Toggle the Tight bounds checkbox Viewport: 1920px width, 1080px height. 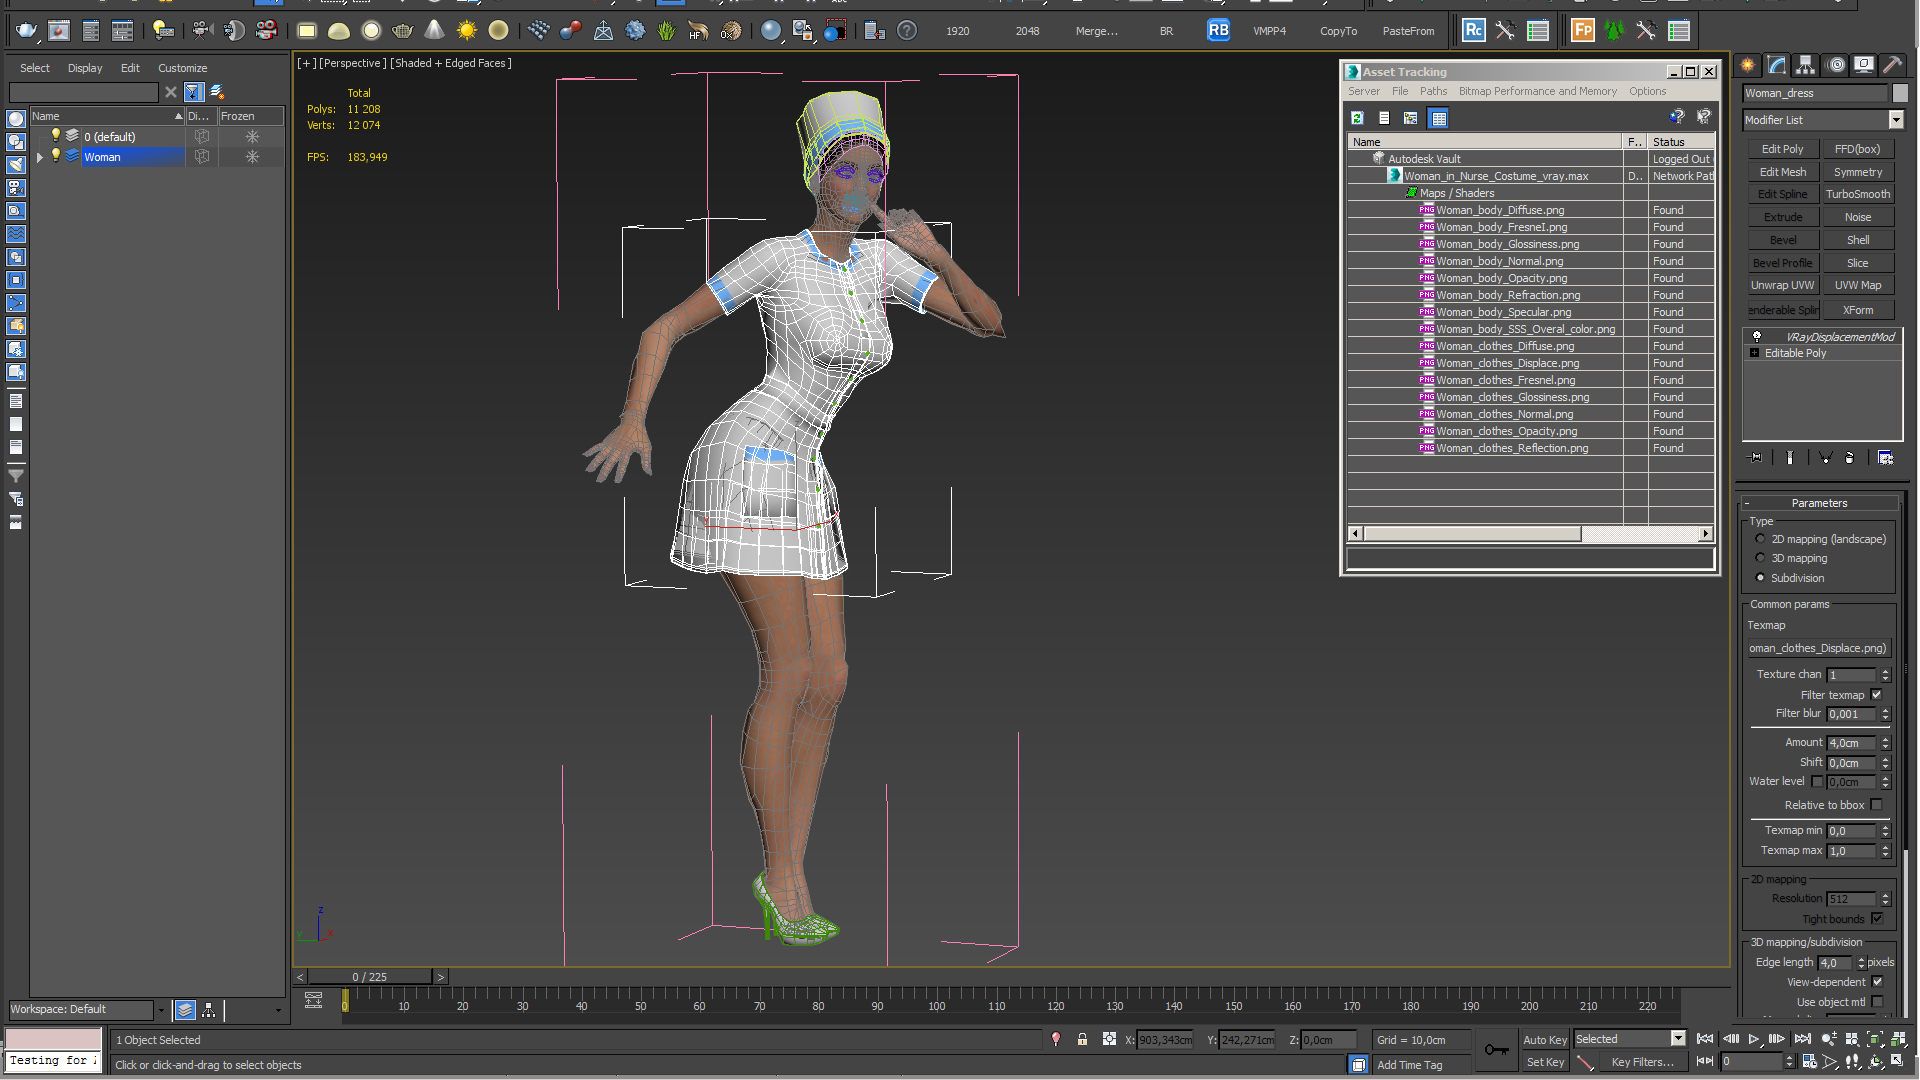pos(1876,919)
